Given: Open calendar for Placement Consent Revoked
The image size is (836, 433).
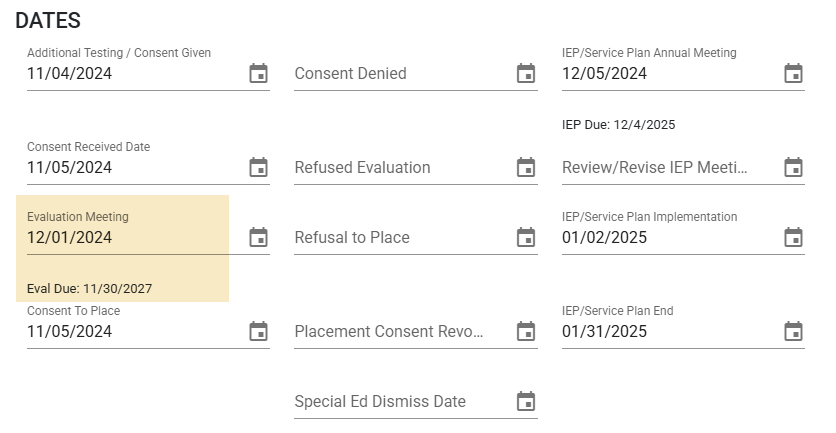Looking at the screenshot, I should tap(526, 332).
